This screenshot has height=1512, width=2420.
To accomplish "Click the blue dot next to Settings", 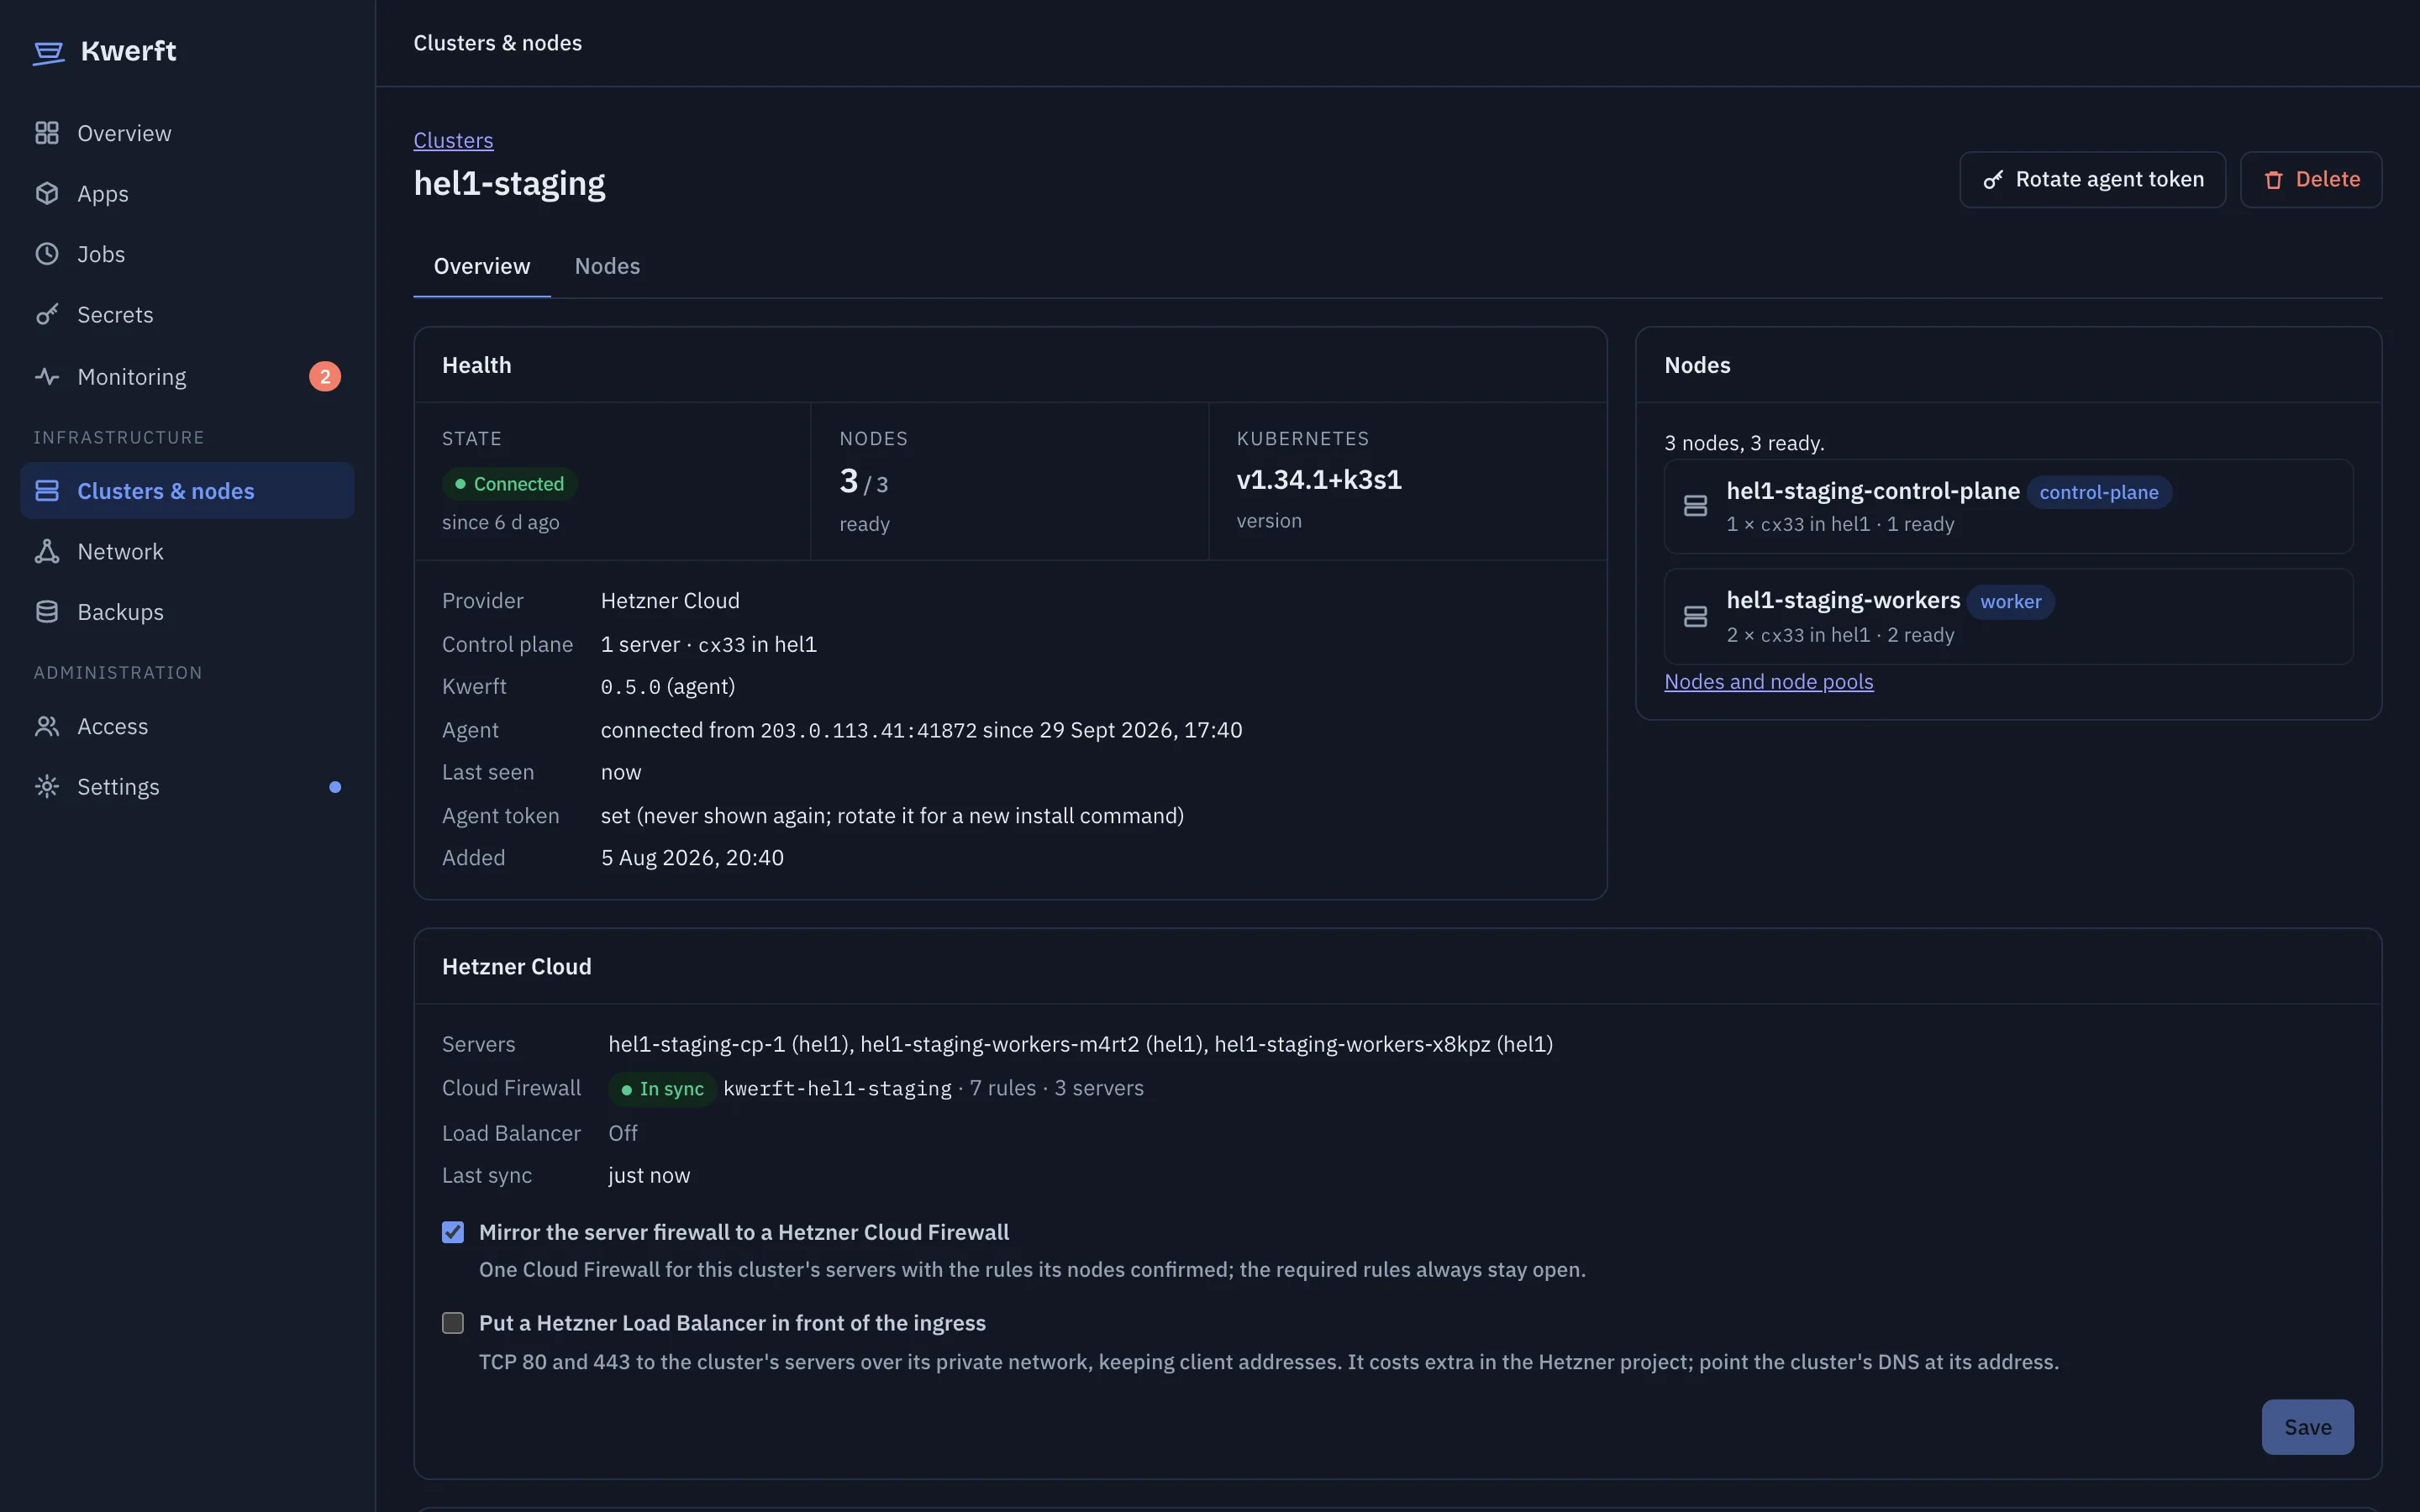I will click(335, 787).
